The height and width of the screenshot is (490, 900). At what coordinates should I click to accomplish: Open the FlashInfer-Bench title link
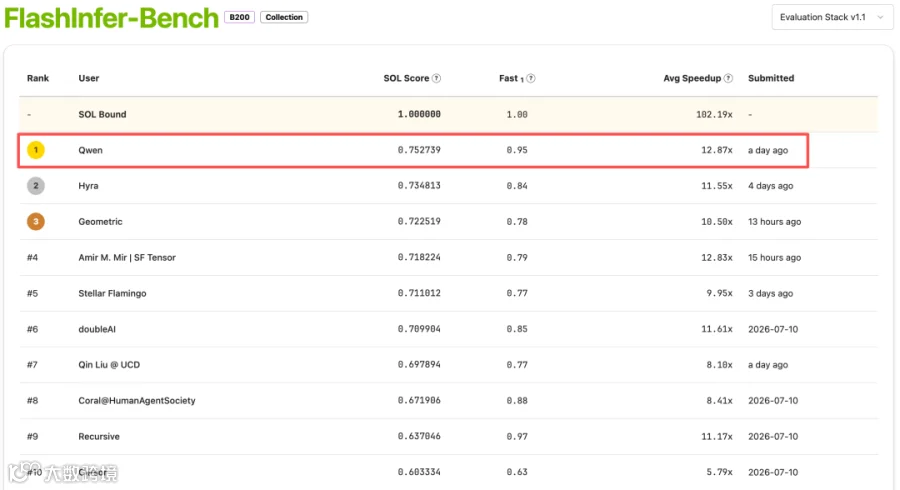[111, 18]
